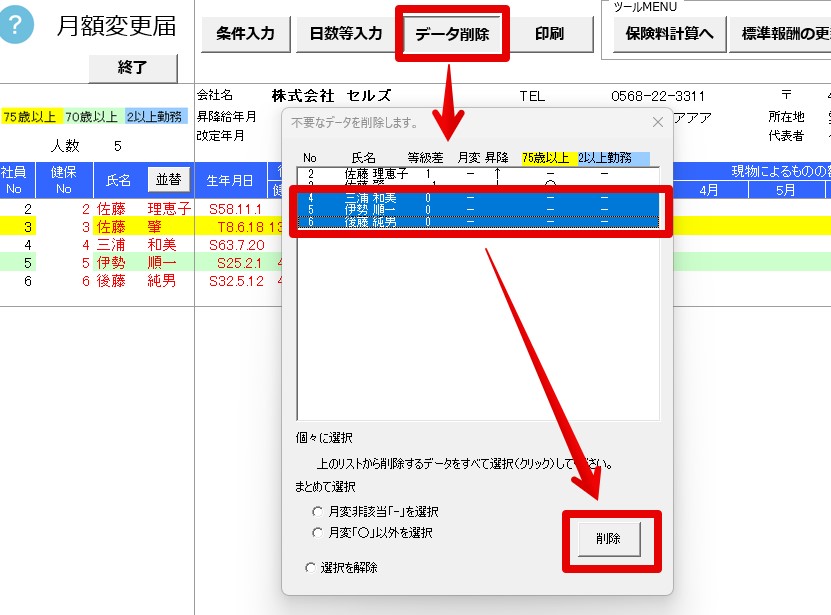Click the 2以上勤務 blue legend swatch

click(x=155, y=116)
